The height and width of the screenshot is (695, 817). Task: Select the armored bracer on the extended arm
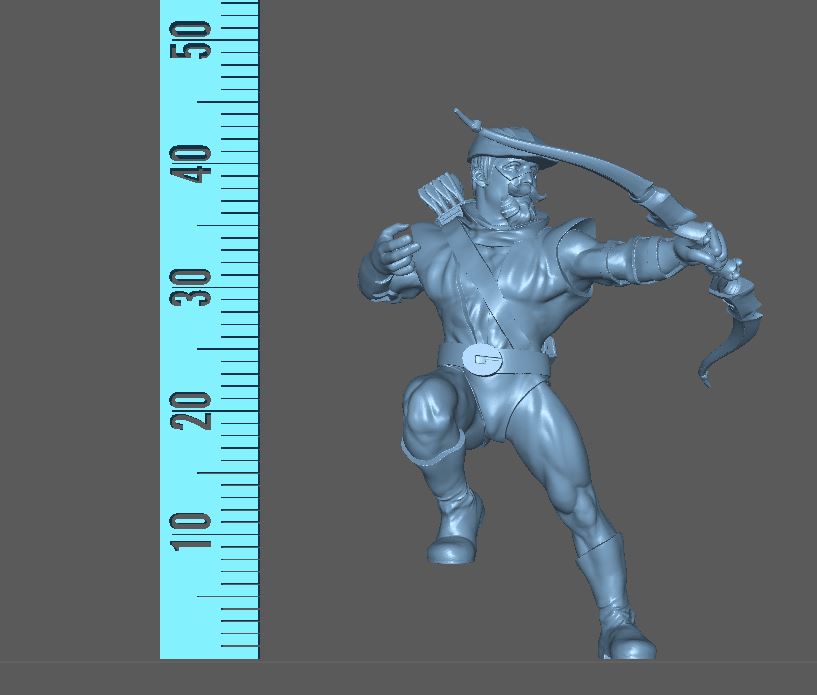[645, 255]
